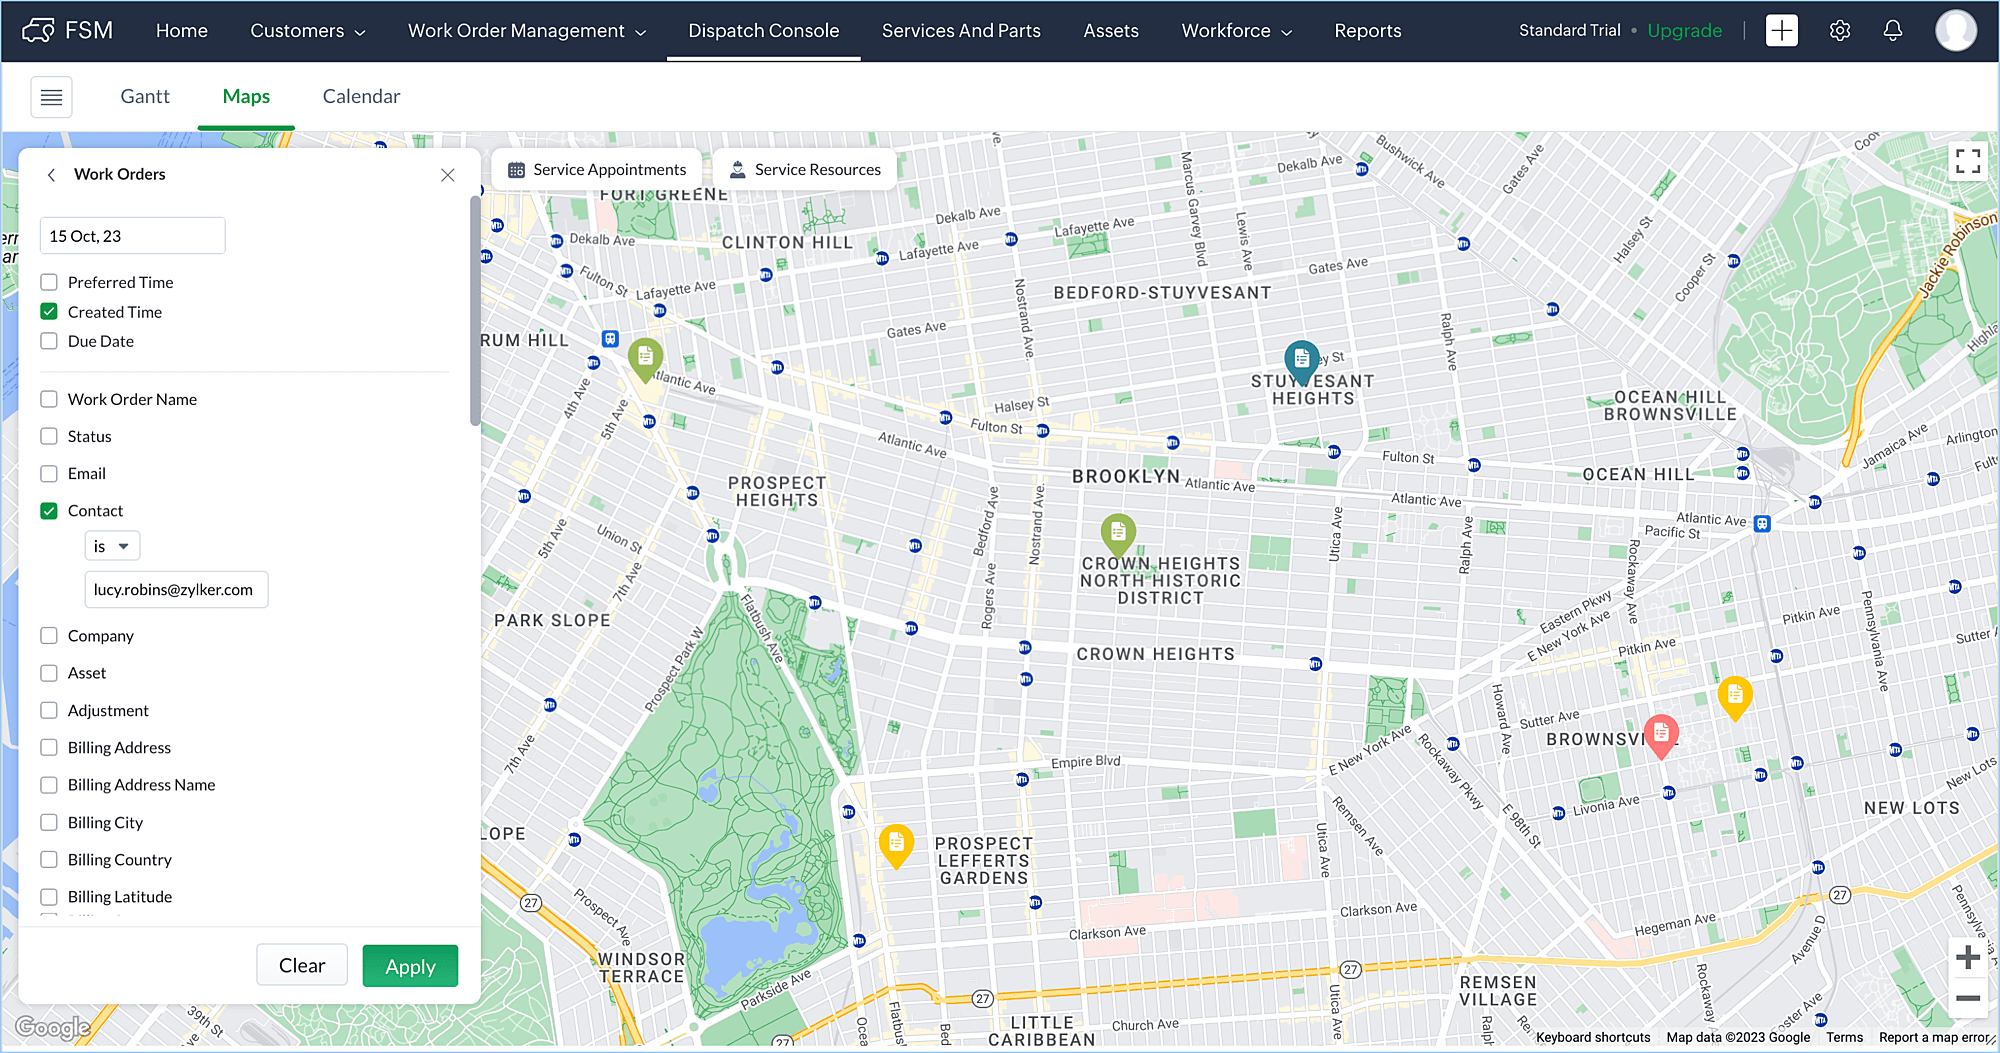Click the yellow pin near Prospect Lefferts Gardens

pyautogui.click(x=896, y=846)
